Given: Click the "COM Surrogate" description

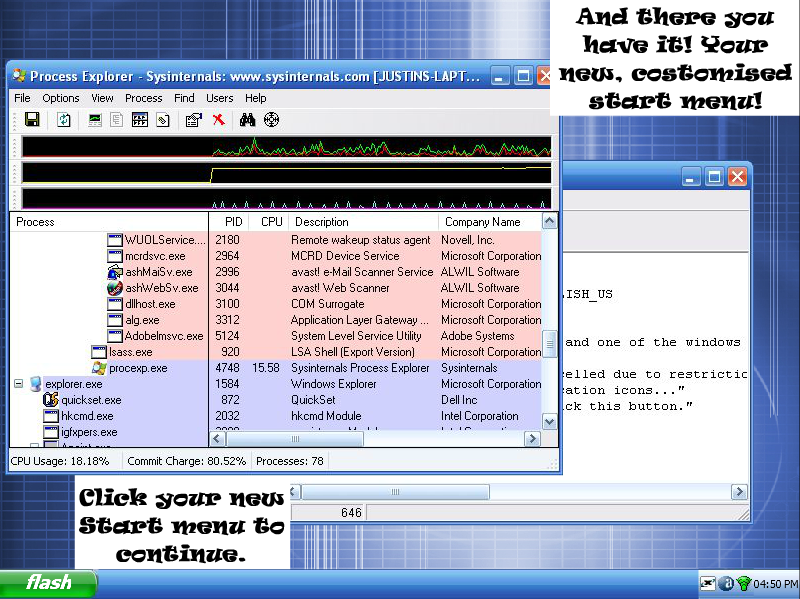Looking at the screenshot, I should (x=328, y=304).
